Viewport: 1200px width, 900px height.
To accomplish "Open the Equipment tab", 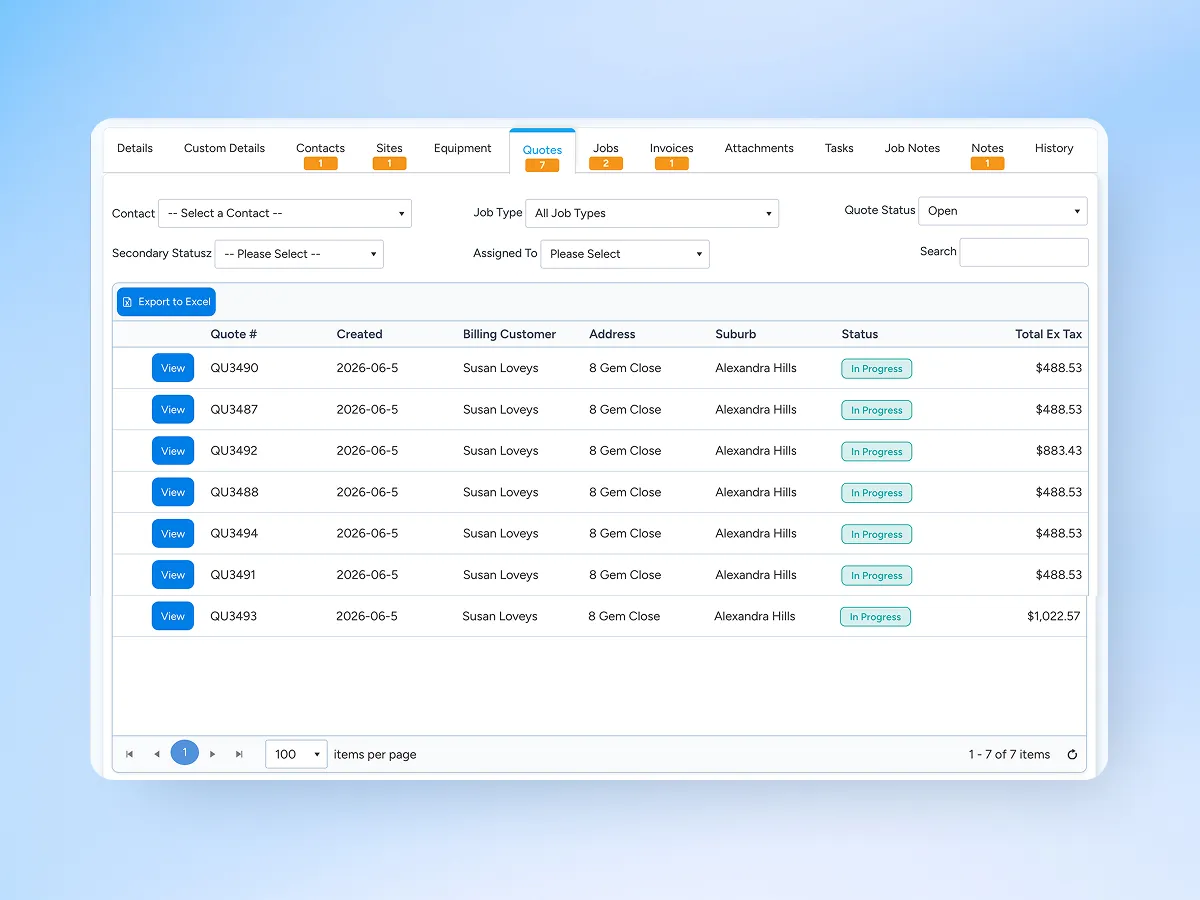I will 462,148.
